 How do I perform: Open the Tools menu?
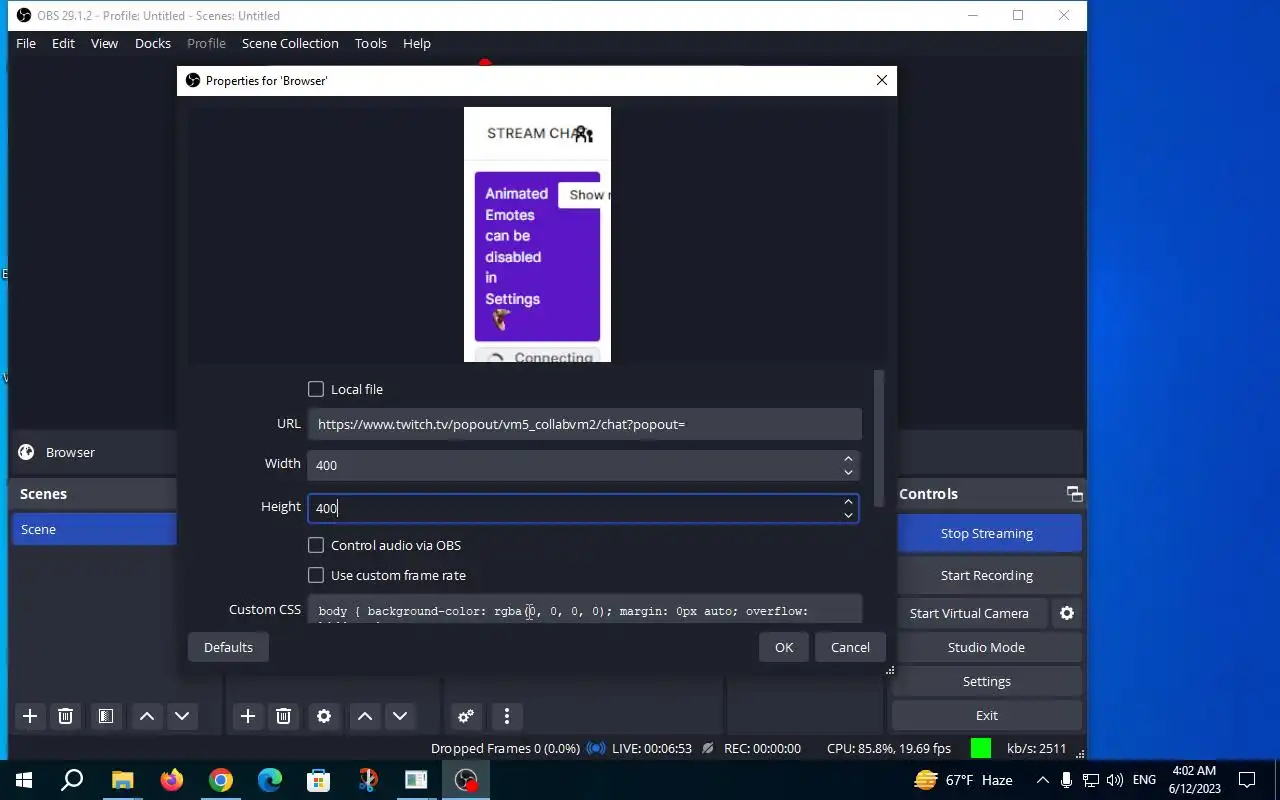[371, 43]
